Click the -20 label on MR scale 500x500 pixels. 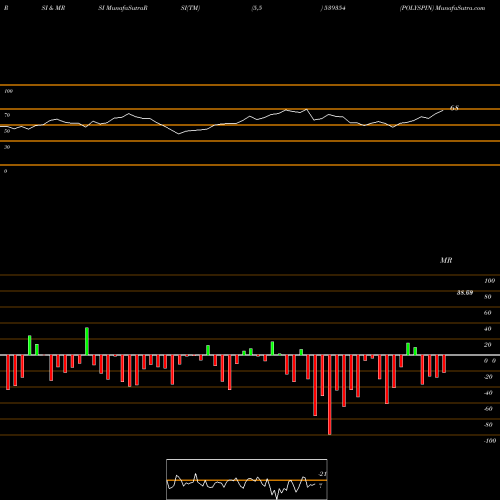[488, 377]
